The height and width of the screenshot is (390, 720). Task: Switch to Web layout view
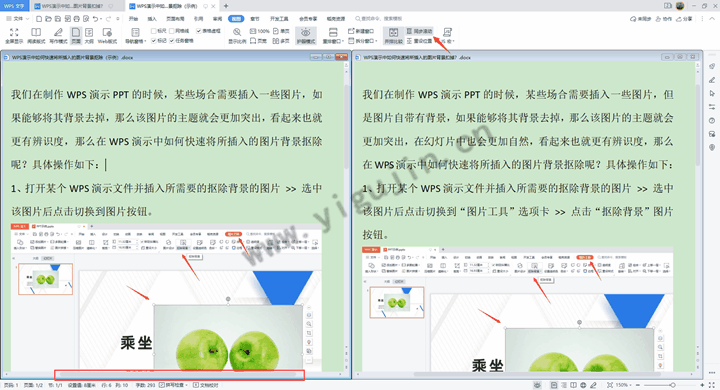coord(107,36)
